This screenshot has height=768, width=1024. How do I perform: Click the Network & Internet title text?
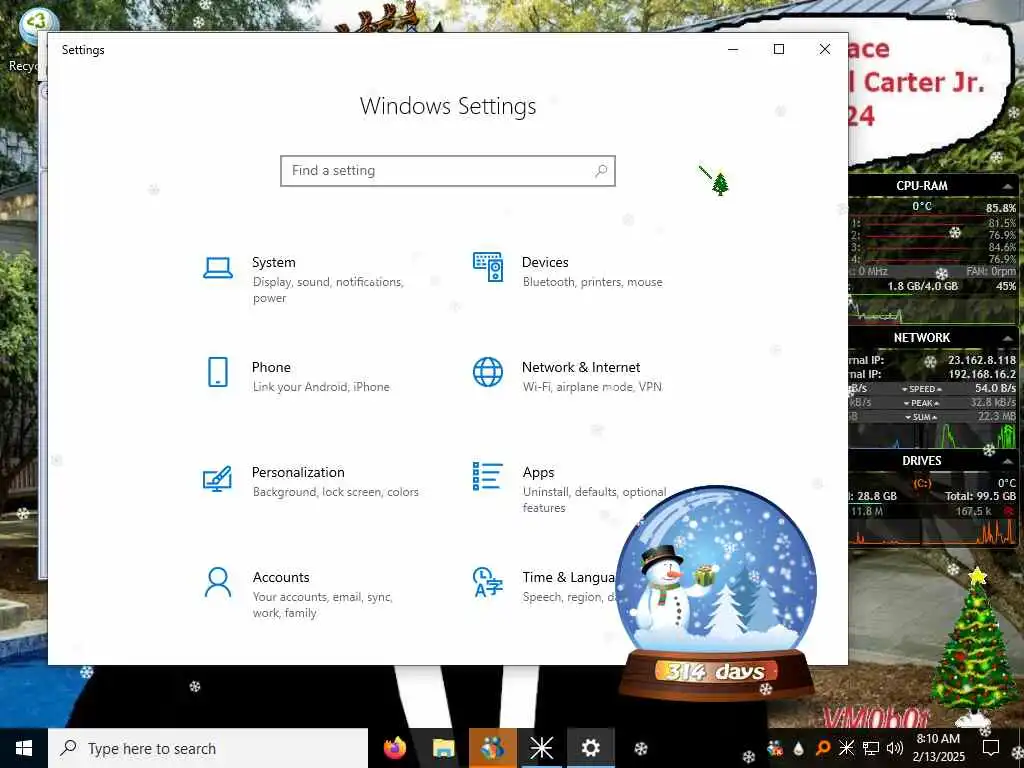point(581,367)
